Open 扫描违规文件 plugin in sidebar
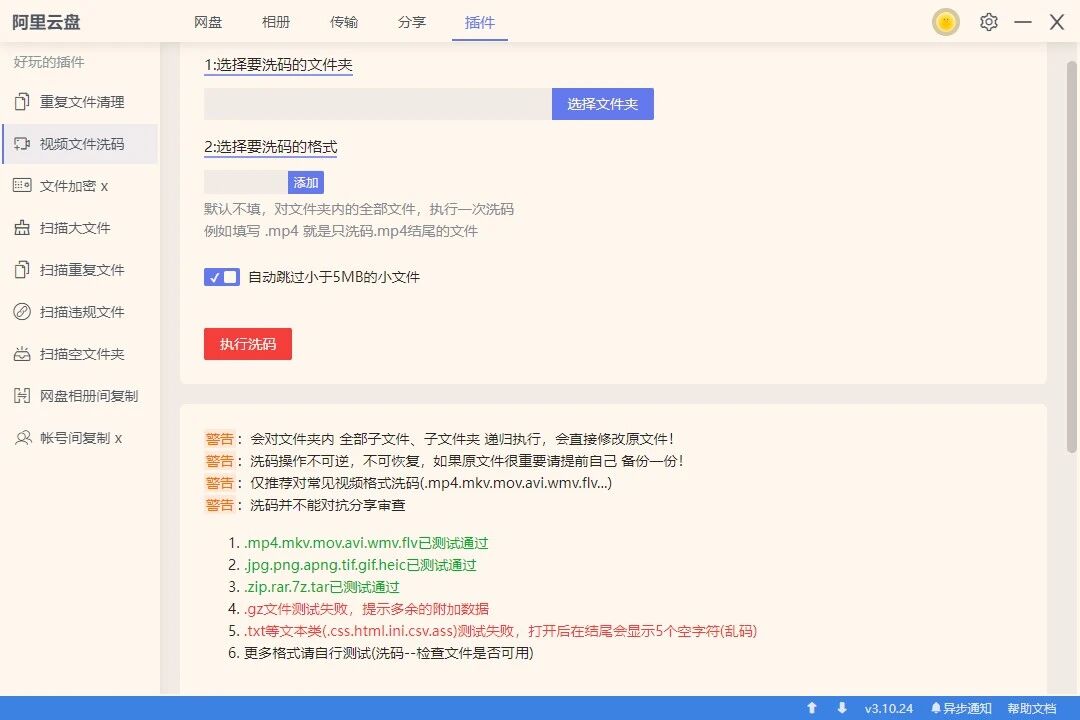 point(80,312)
